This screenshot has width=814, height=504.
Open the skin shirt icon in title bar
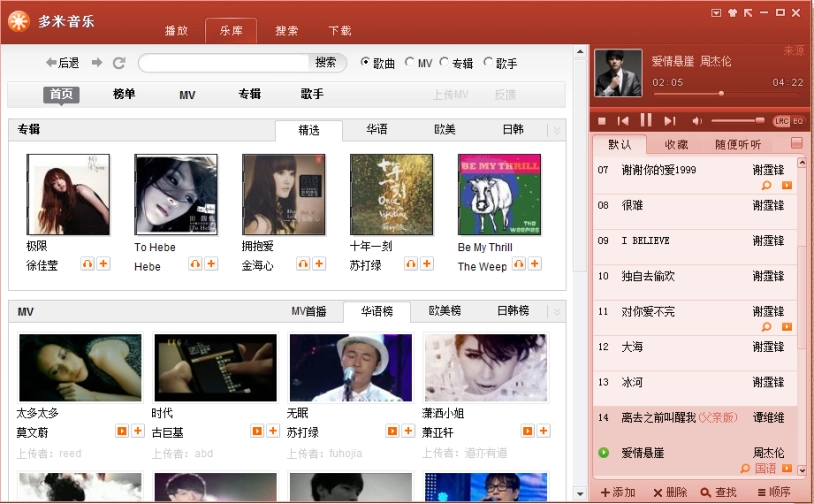coord(732,13)
